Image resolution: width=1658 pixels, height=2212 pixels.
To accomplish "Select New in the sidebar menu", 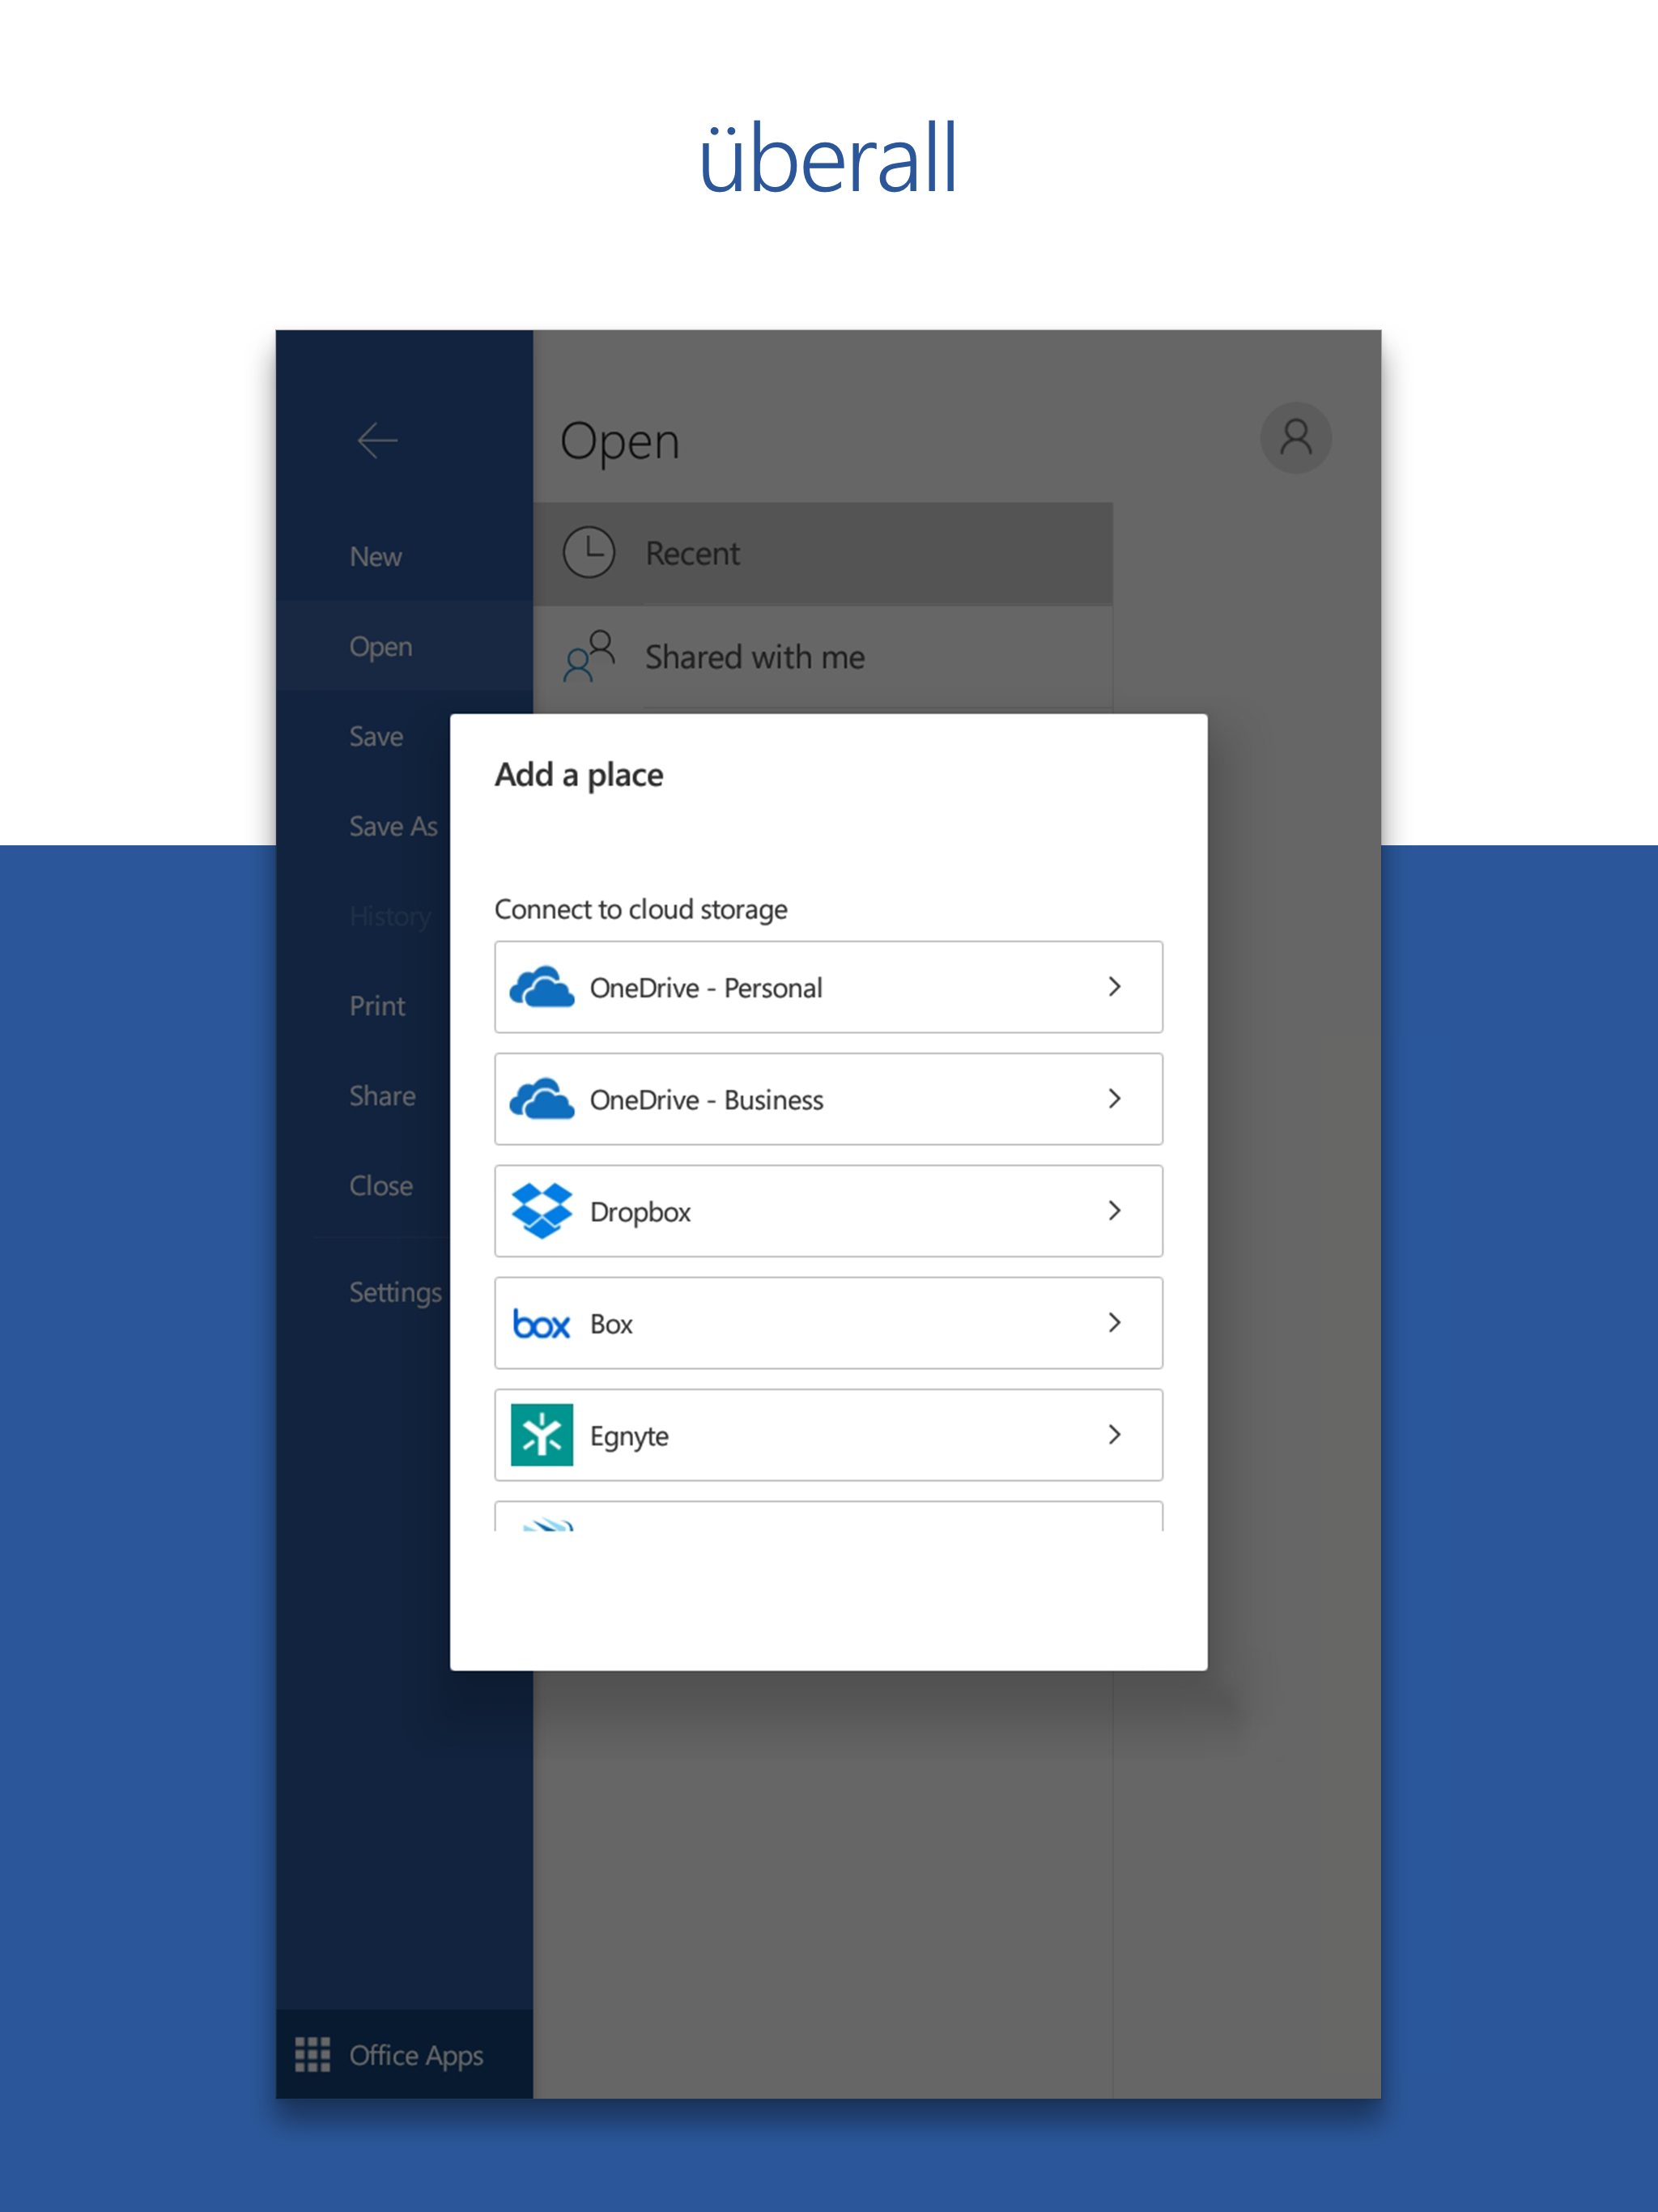I will [375, 557].
